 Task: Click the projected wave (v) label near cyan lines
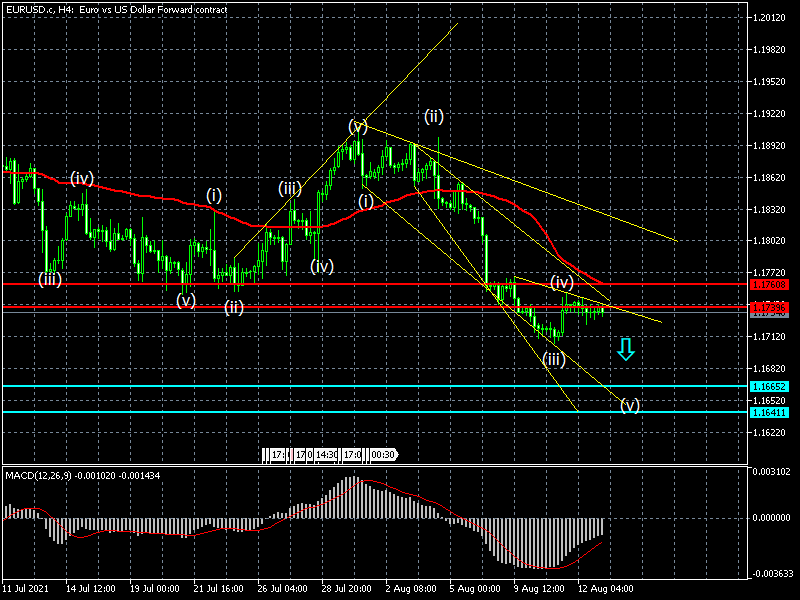629,405
